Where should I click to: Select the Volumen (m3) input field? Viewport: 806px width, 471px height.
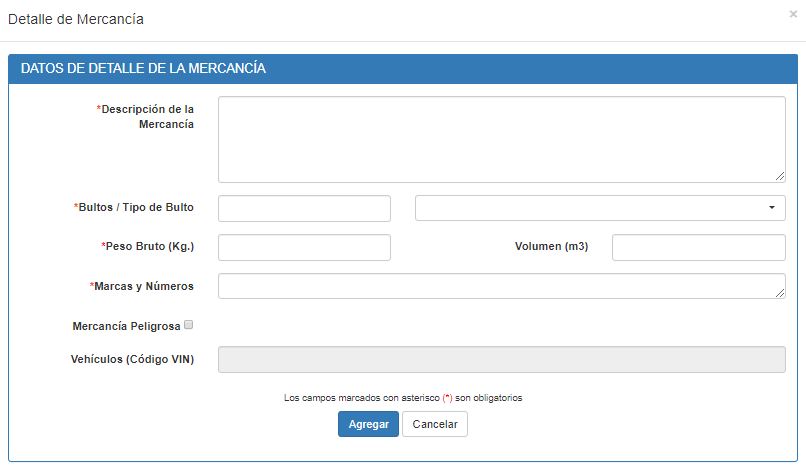coord(698,247)
